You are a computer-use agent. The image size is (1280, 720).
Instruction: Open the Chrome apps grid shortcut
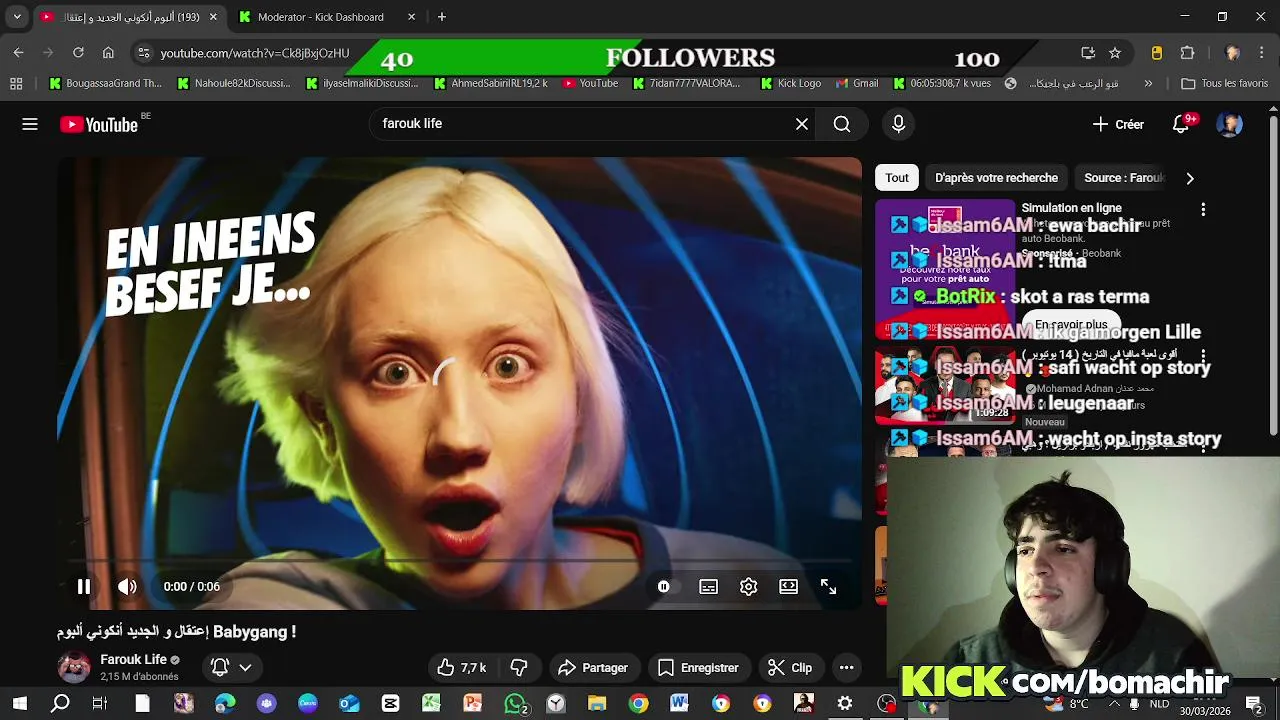[16, 83]
